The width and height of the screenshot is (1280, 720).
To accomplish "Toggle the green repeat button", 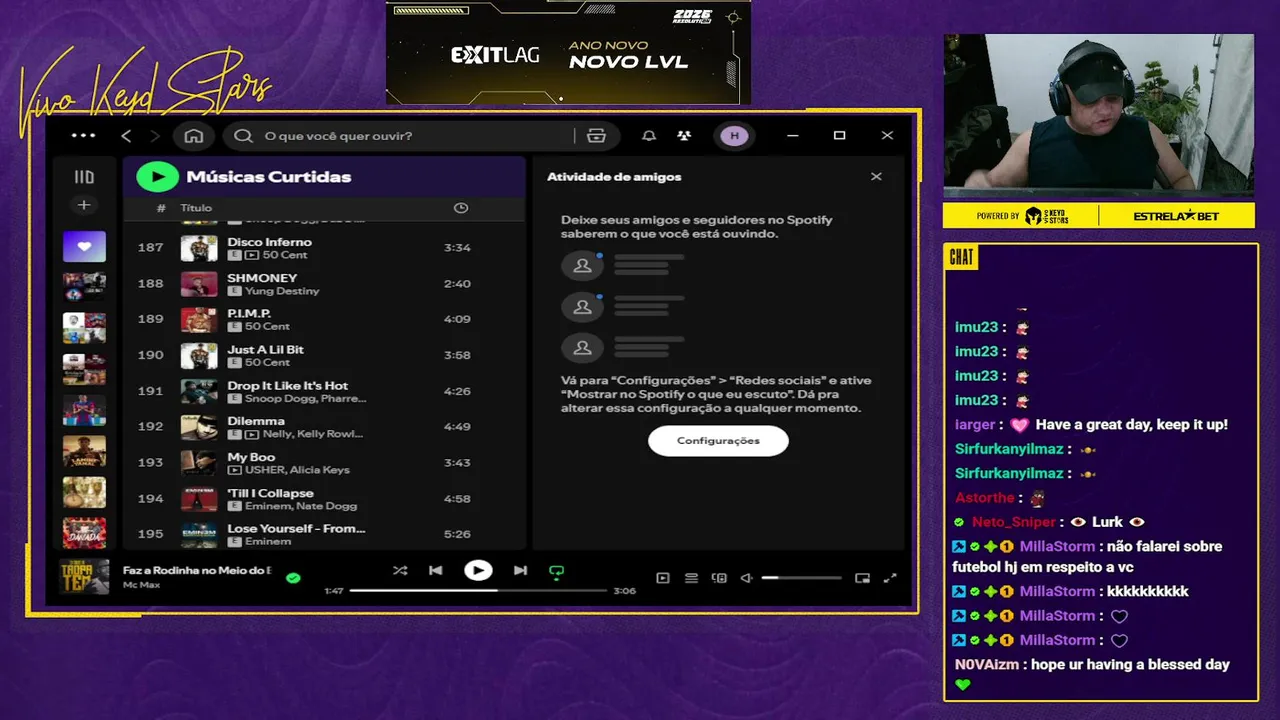I will click(x=557, y=572).
